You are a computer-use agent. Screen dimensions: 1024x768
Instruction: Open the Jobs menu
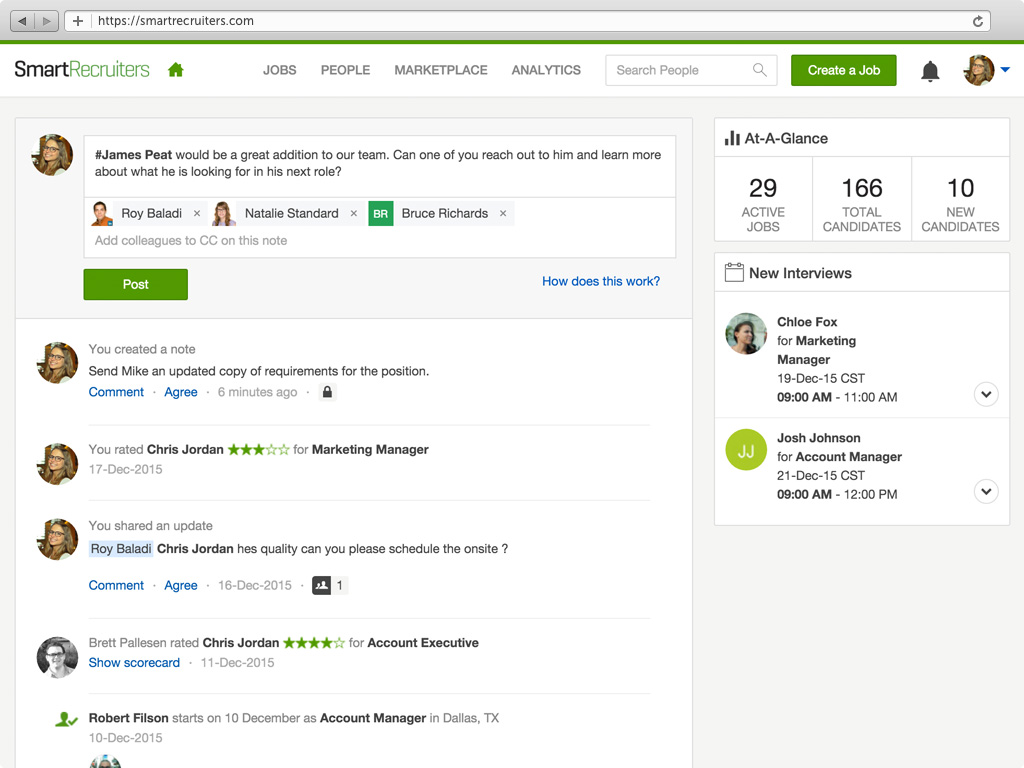[280, 70]
